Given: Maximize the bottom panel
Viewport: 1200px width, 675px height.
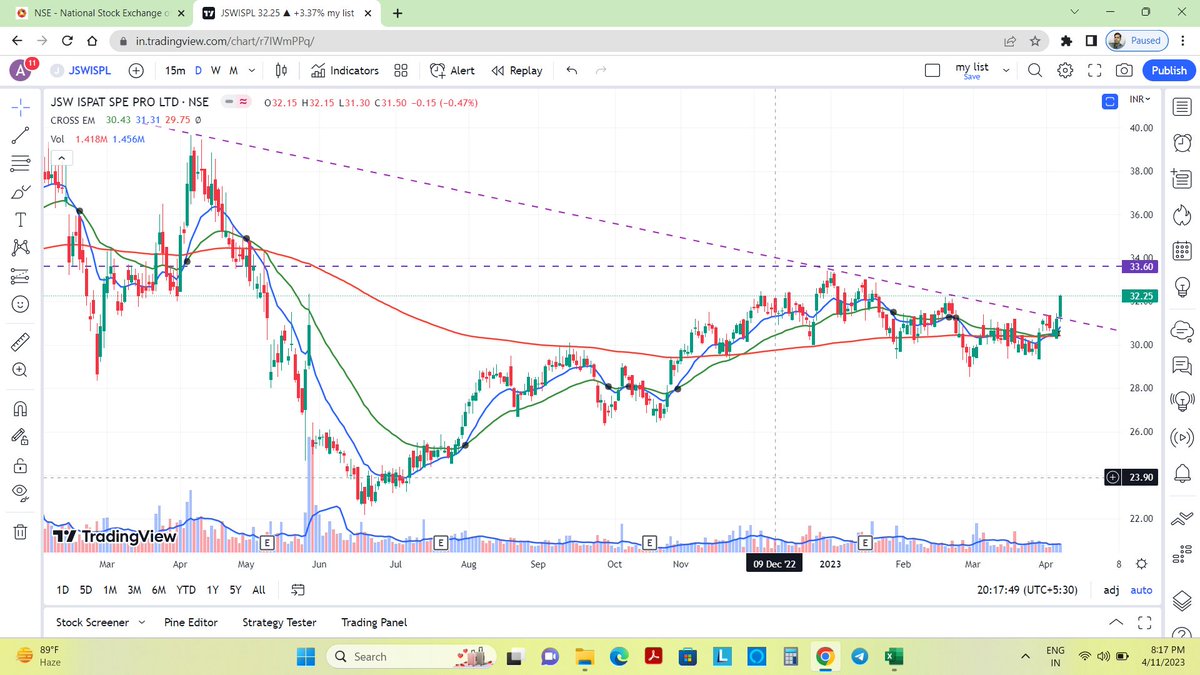Looking at the screenshot, I should pos(1145,622).
